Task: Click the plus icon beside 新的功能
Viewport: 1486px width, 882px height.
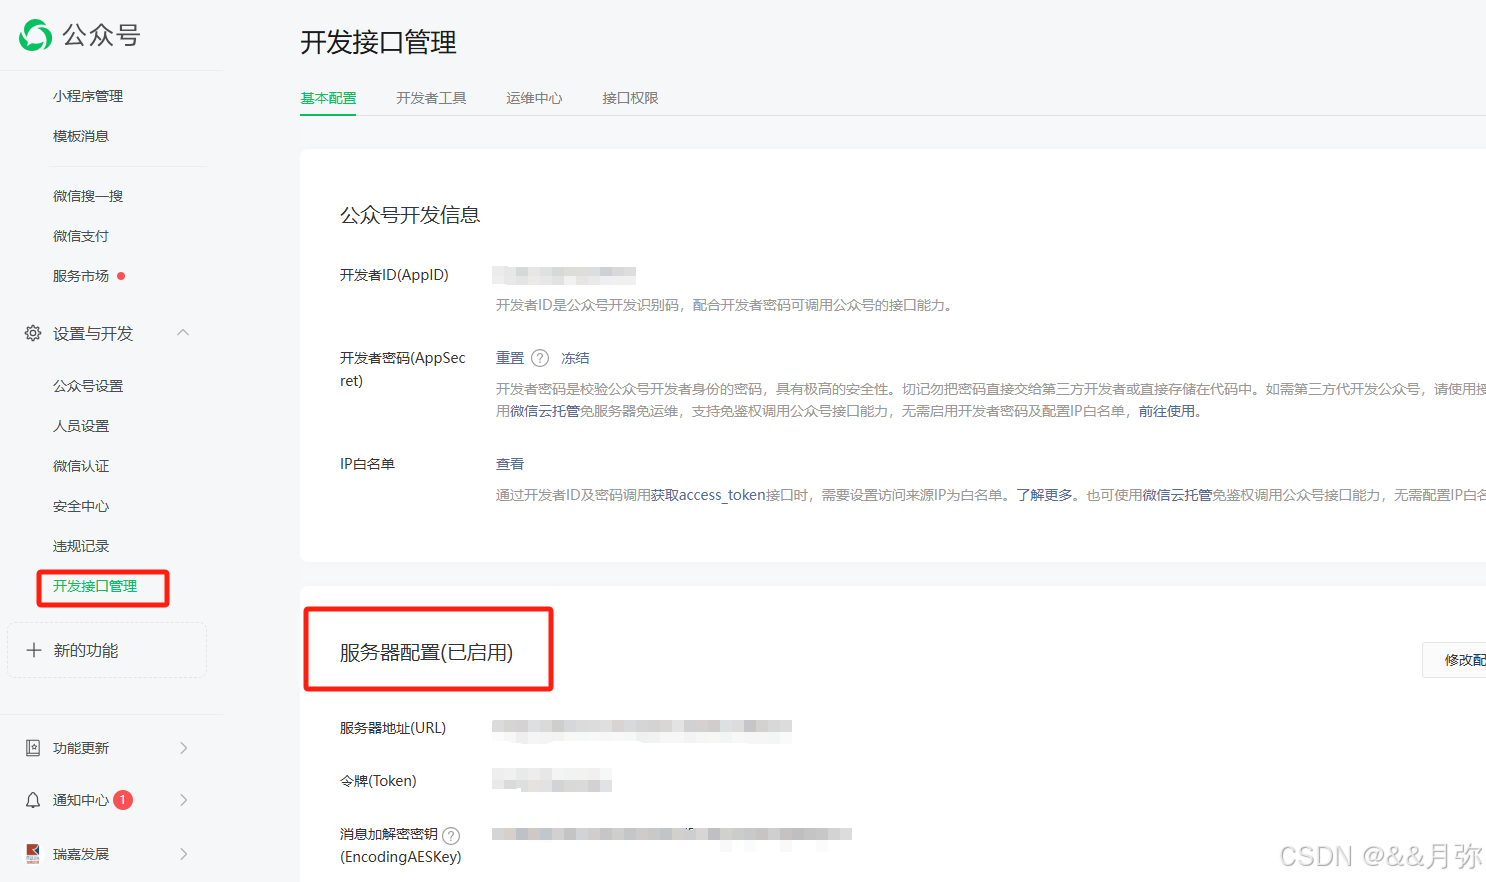Action: click(x=34, y=650)
